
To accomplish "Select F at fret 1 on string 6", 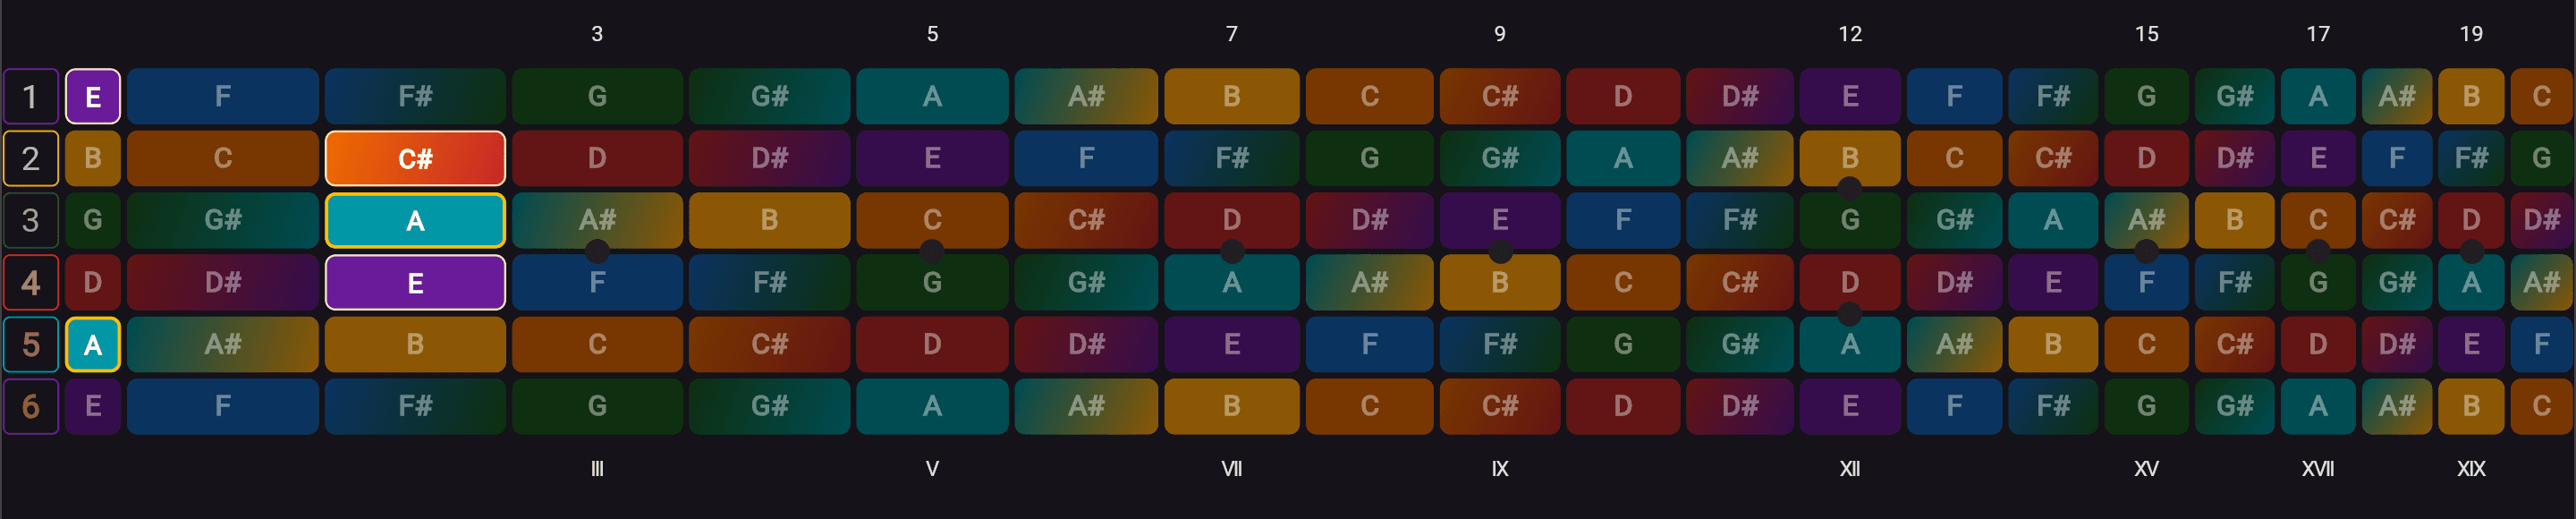I will click(223, 407).
